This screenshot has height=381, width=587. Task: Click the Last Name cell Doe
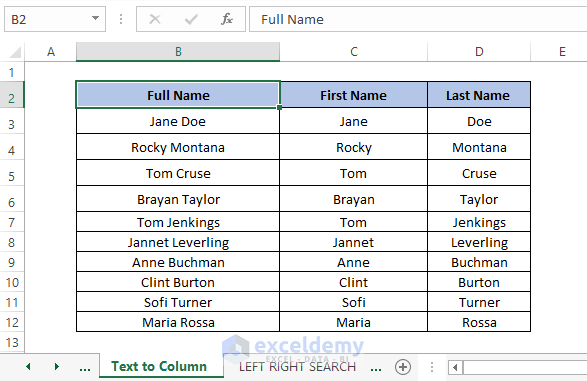pos(479,121)
